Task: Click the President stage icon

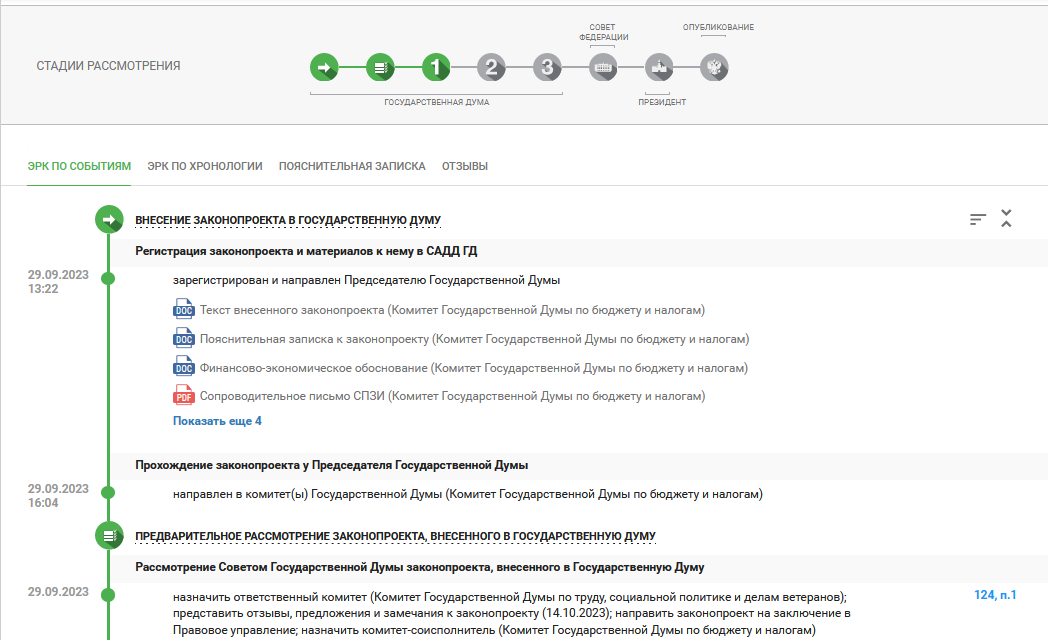Action: (659, 67)
